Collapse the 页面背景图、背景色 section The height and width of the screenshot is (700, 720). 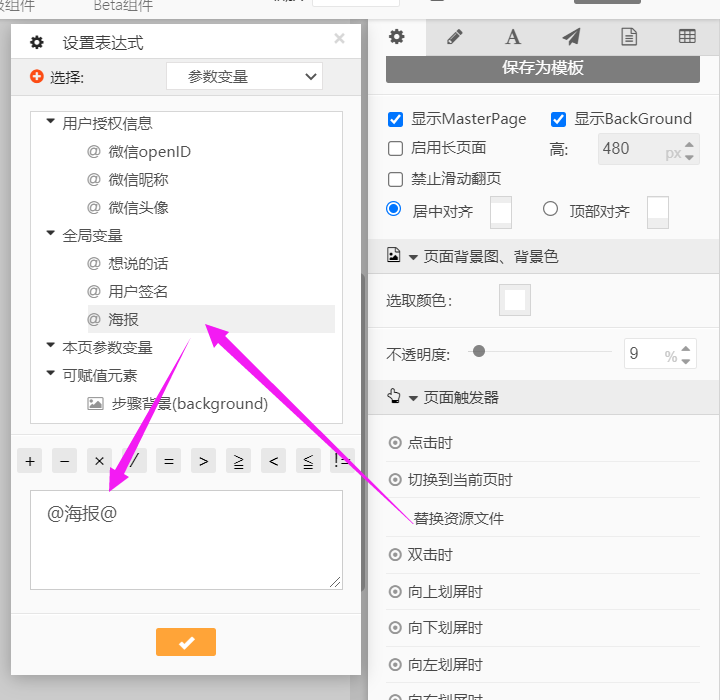tap(413, 257)
